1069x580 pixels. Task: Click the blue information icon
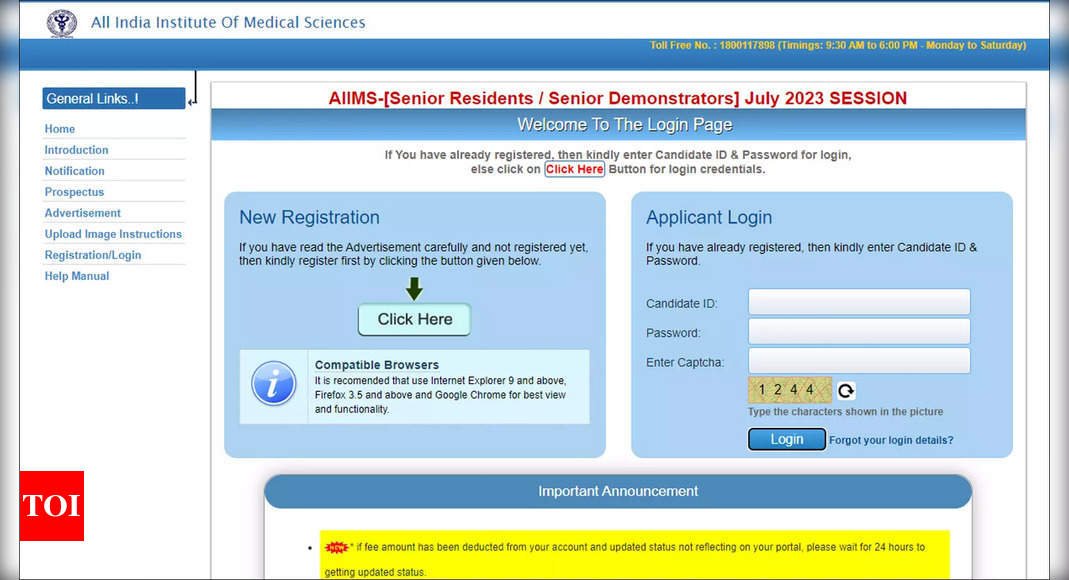coord(273,384)
